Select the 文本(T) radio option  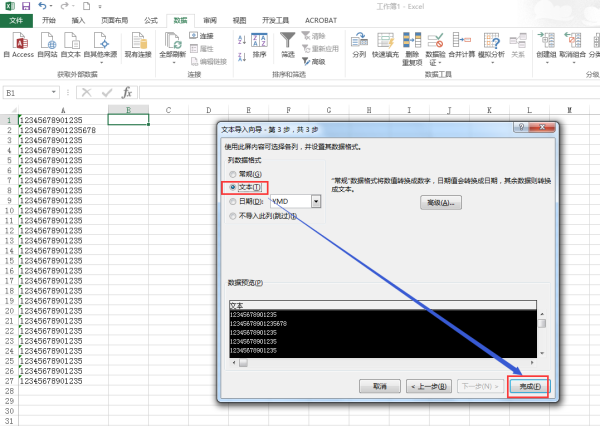coord(235,187)
